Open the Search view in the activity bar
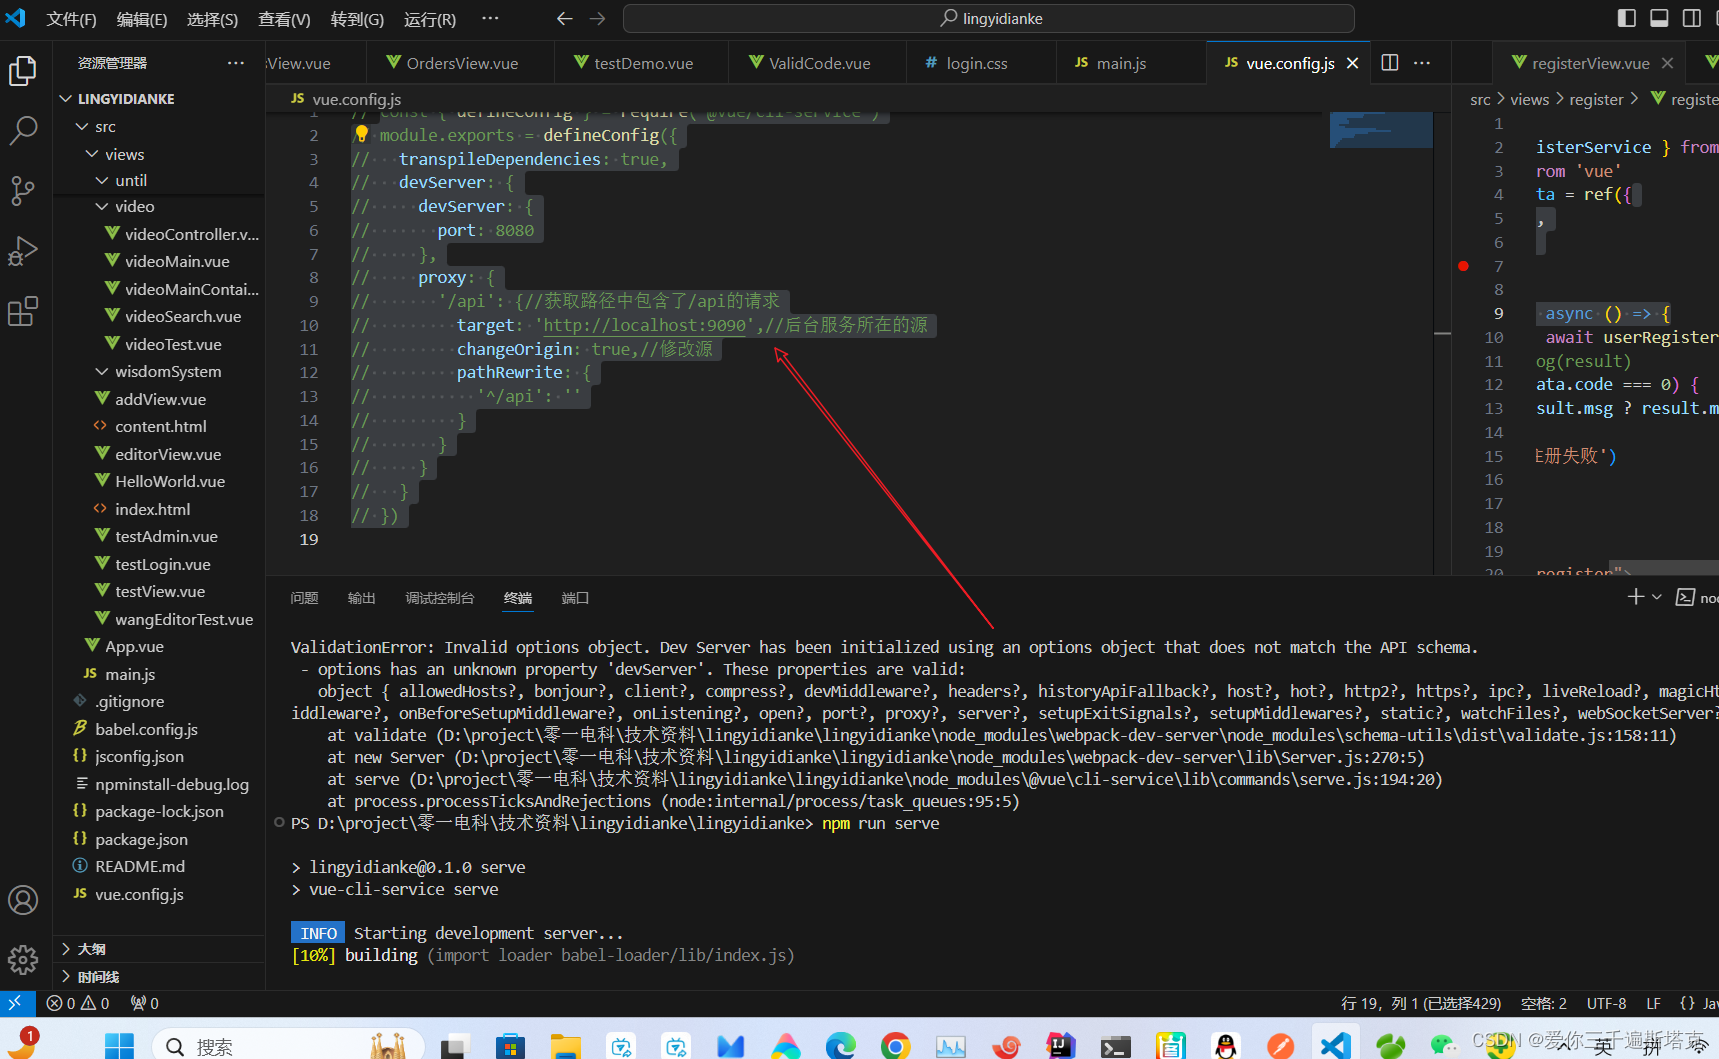Image resolution: width=1719 pixels, height=1059 pixels. pos(23,130)
